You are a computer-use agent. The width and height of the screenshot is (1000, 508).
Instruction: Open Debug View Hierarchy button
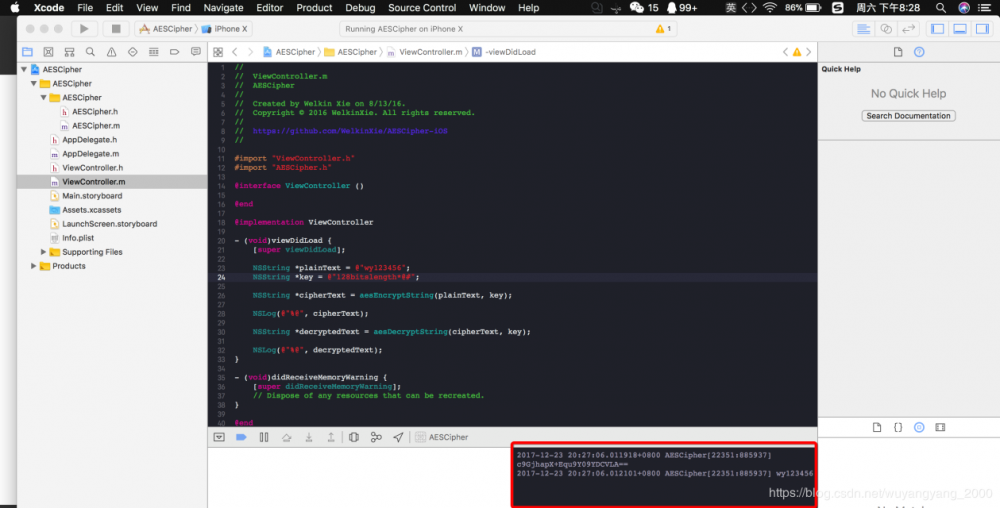pyautogui.click(x=354, y=437)
